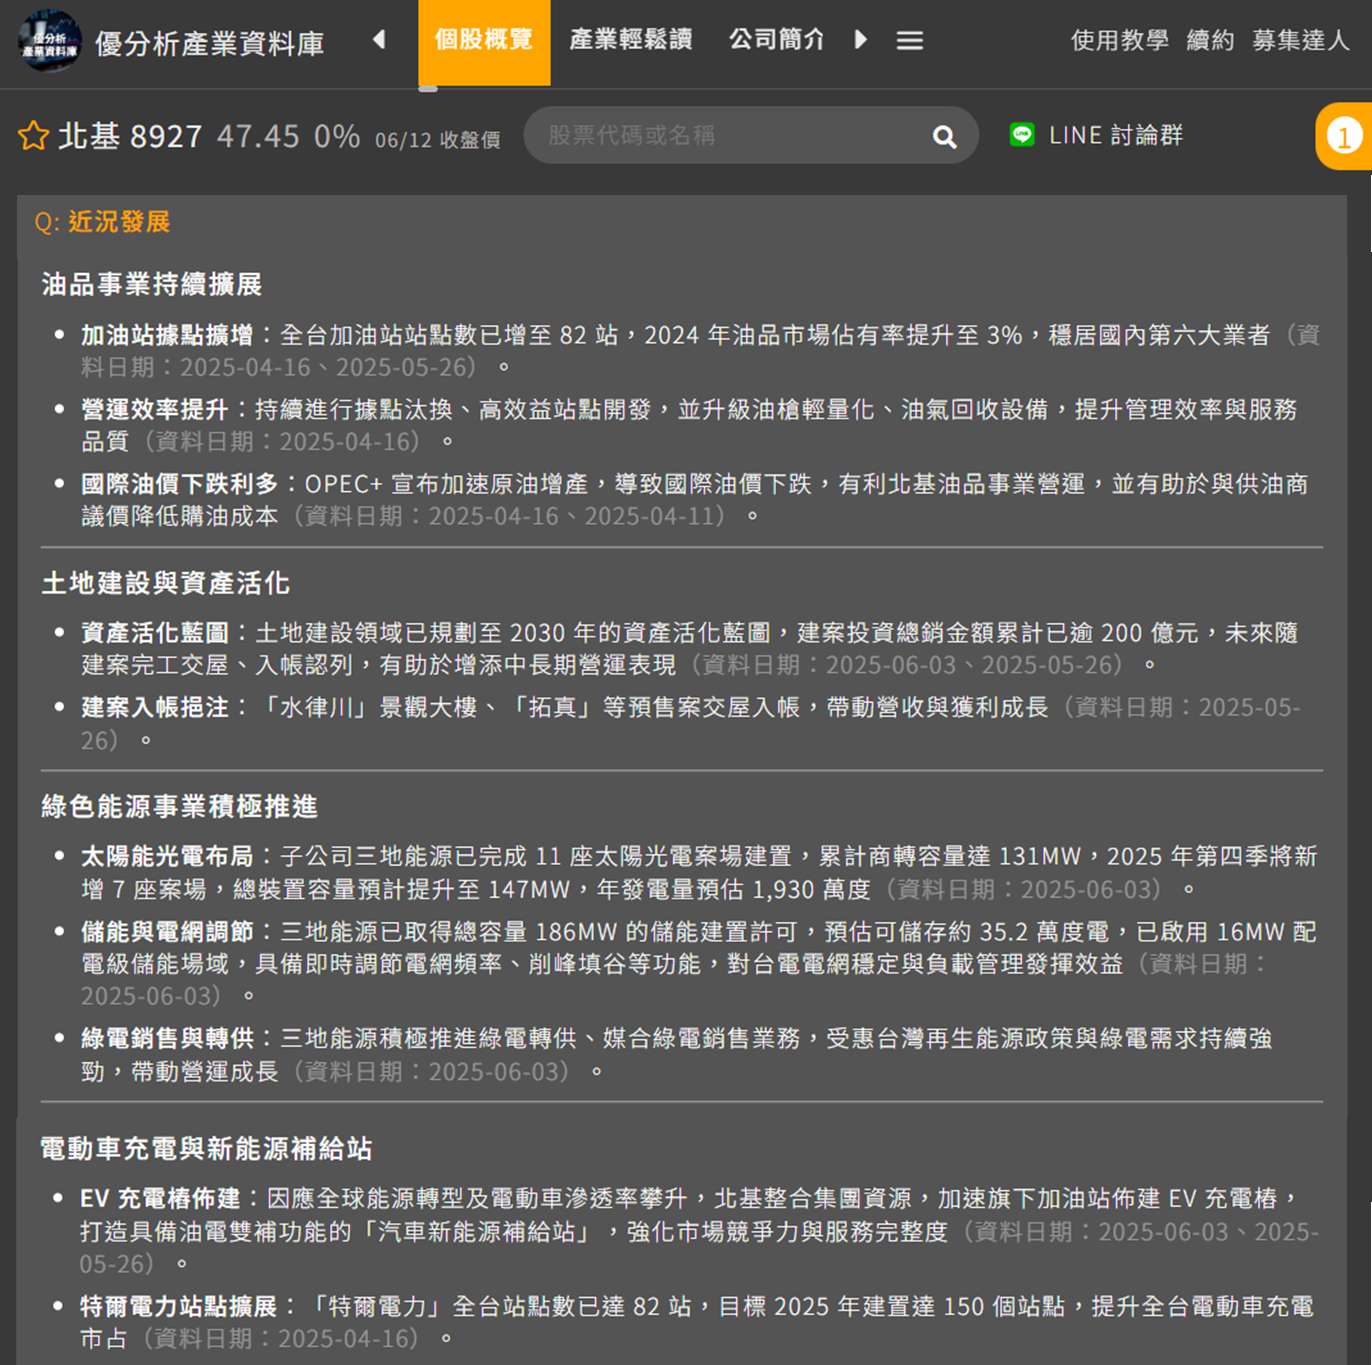The image size is (1372, 1365).
Task: Click the 北基 8927 stock name
Action: click(x=130, y=136)
